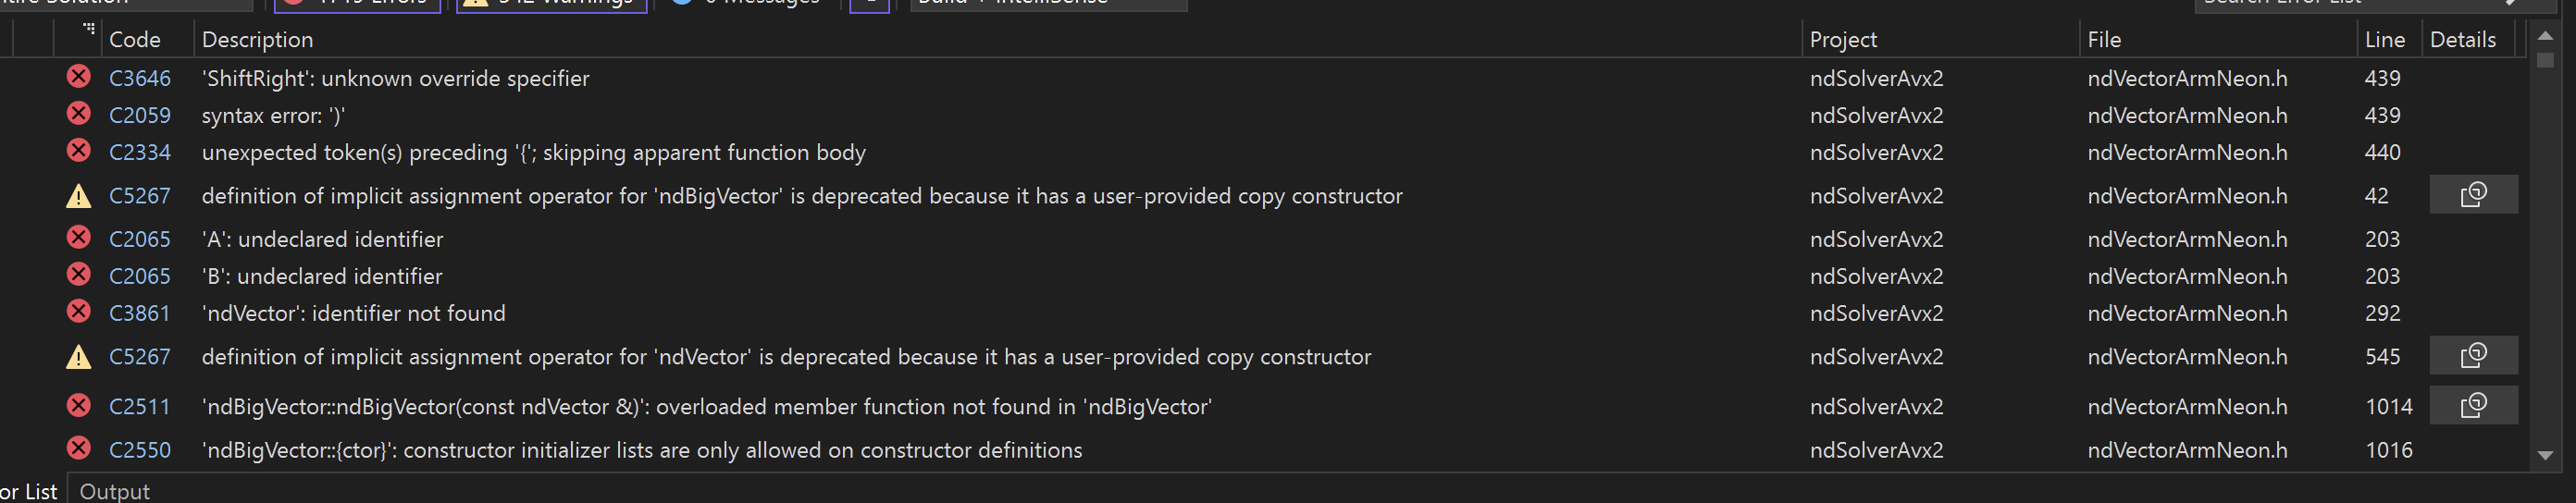2576x503 pixels.
Task: Click the warning icon on the line 42 row
Action: tap(78, 196)
